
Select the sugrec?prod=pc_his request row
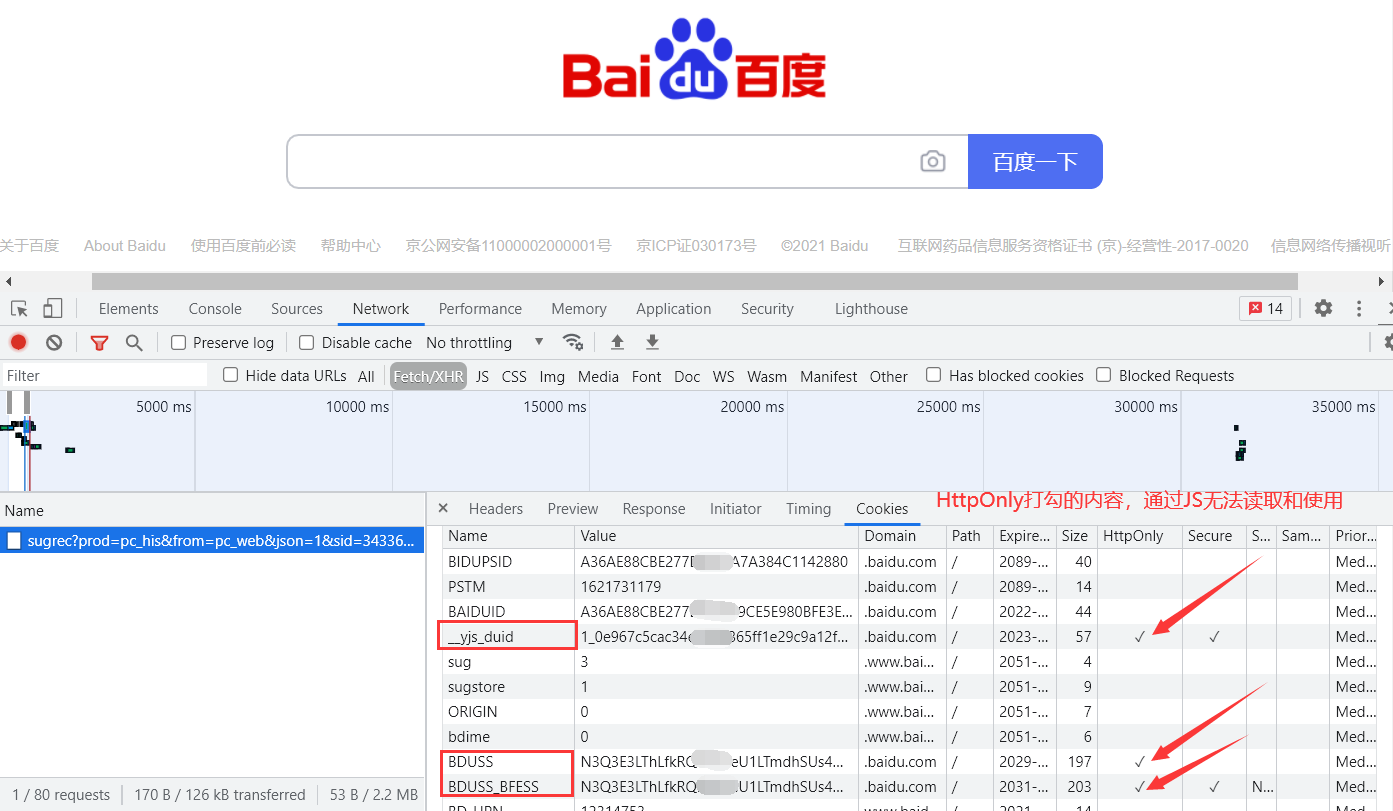coord(212,541)
